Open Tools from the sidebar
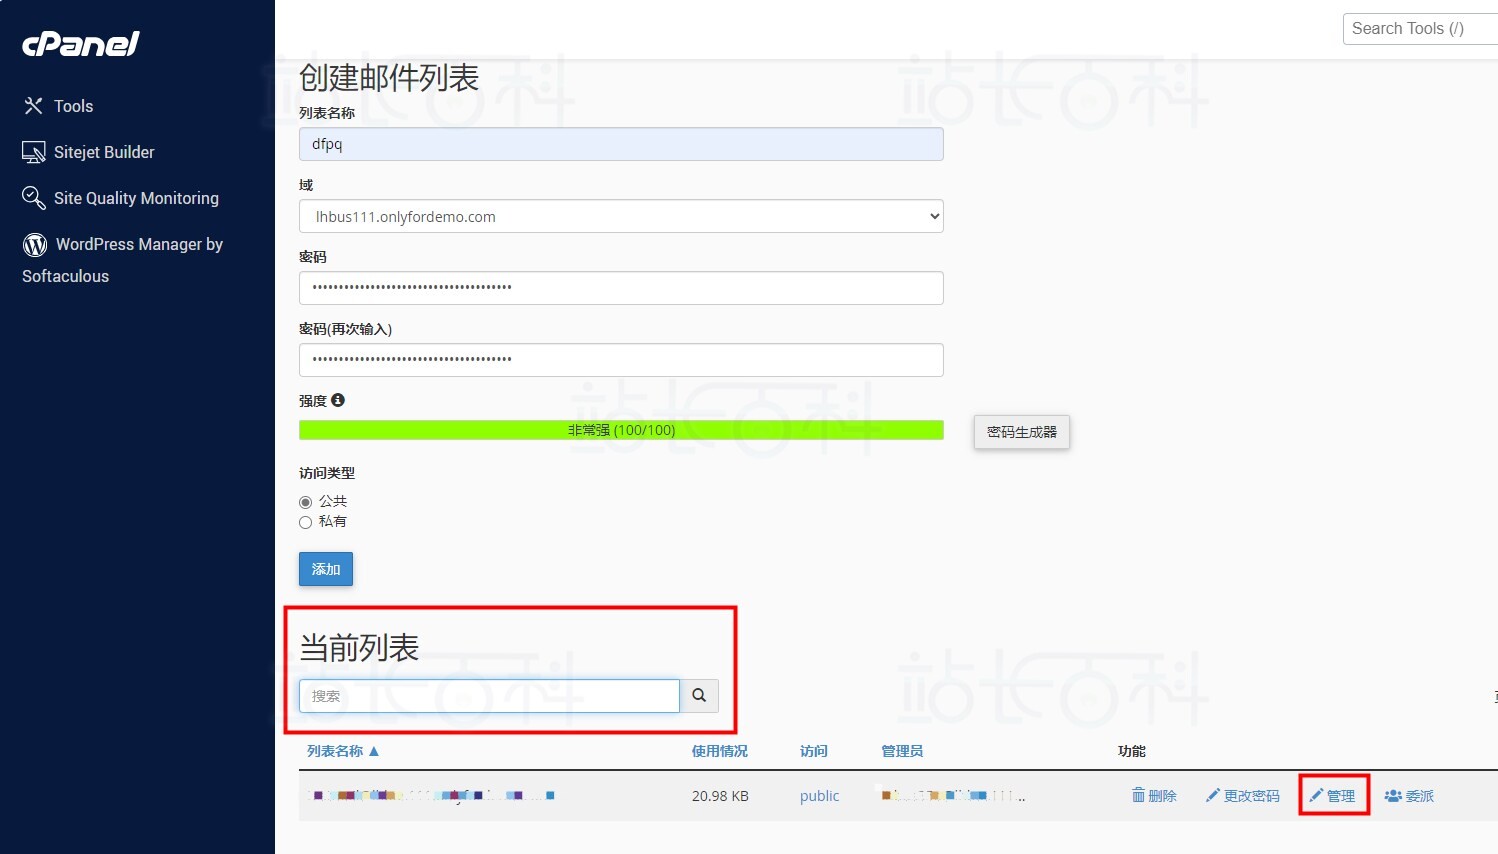 (72, 106)
